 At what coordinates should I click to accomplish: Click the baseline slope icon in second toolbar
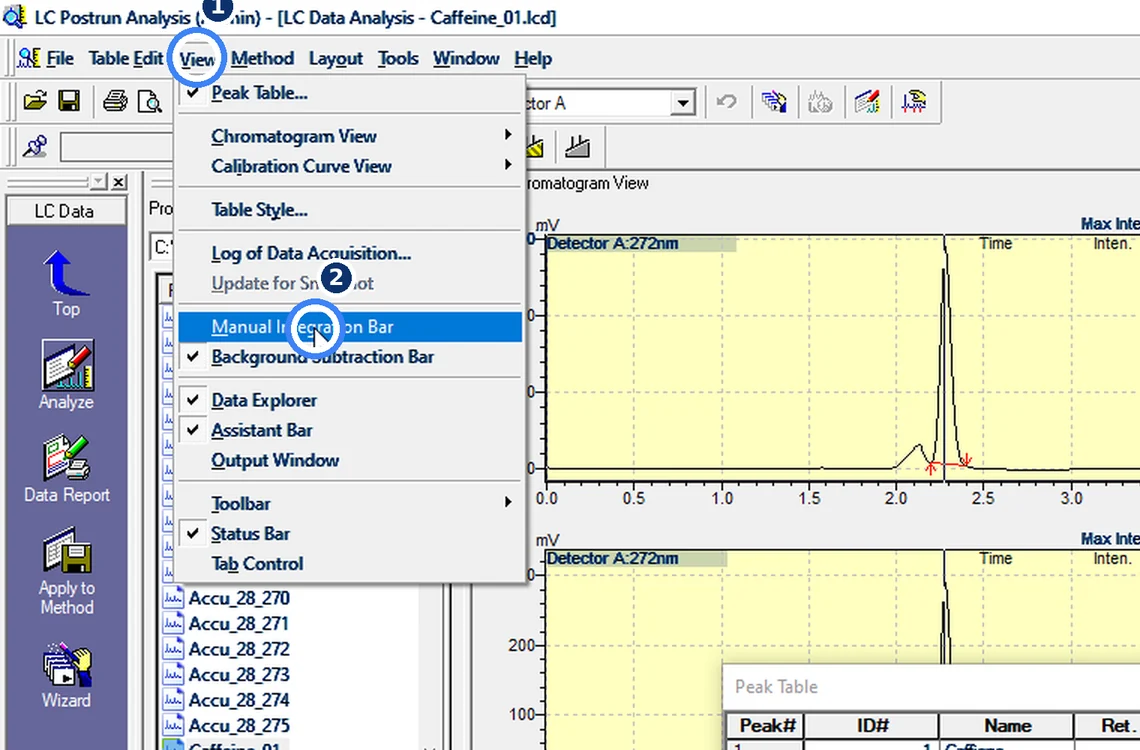coord(578,146)
